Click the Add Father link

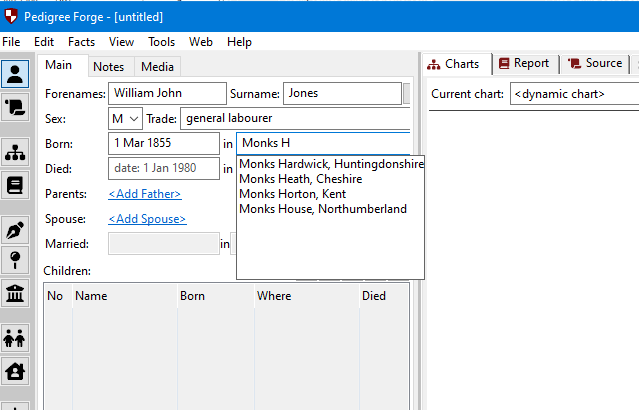point(144,194)
